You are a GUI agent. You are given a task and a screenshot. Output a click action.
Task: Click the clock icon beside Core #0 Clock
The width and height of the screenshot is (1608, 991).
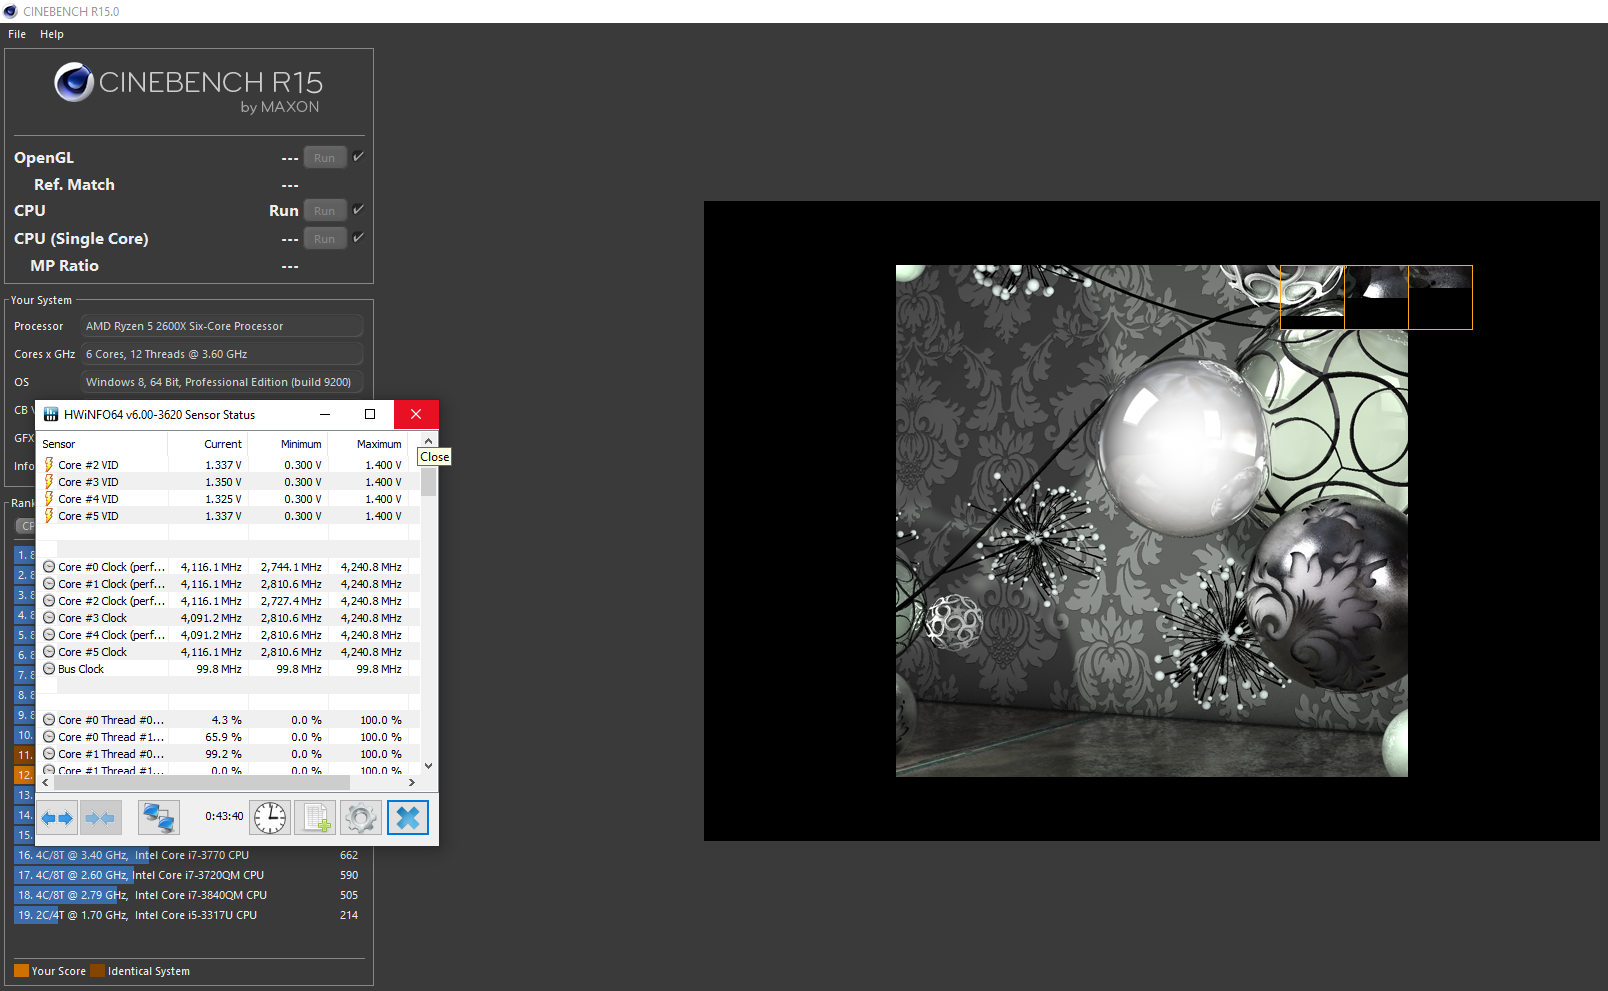coord(49,567)
